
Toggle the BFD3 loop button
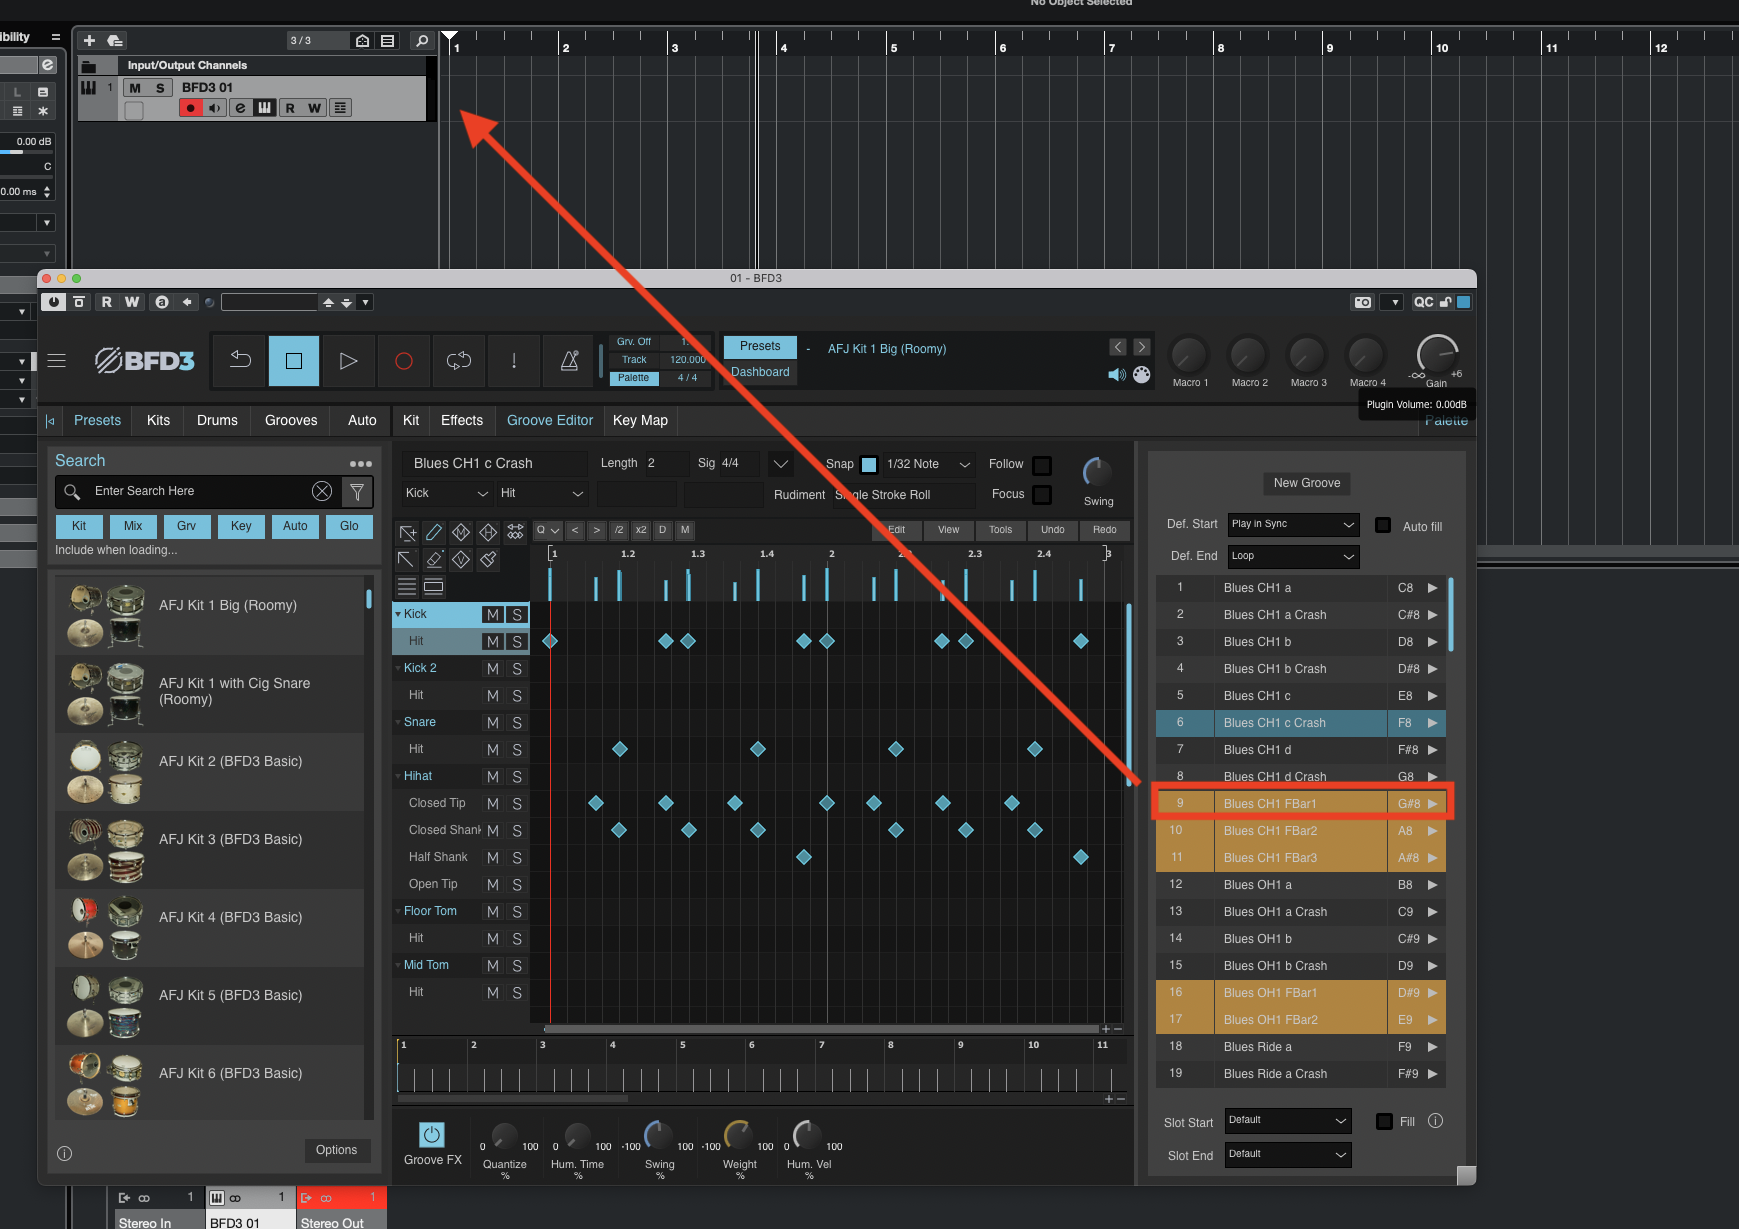[459, 361]
